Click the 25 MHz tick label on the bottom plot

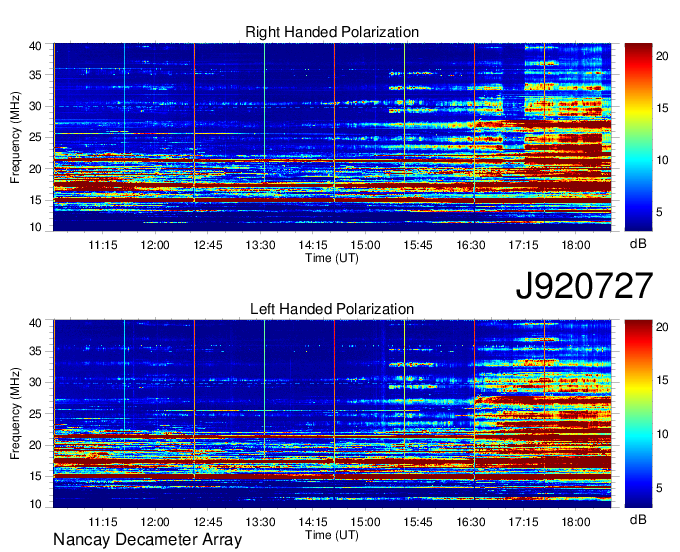pos(35,414)
